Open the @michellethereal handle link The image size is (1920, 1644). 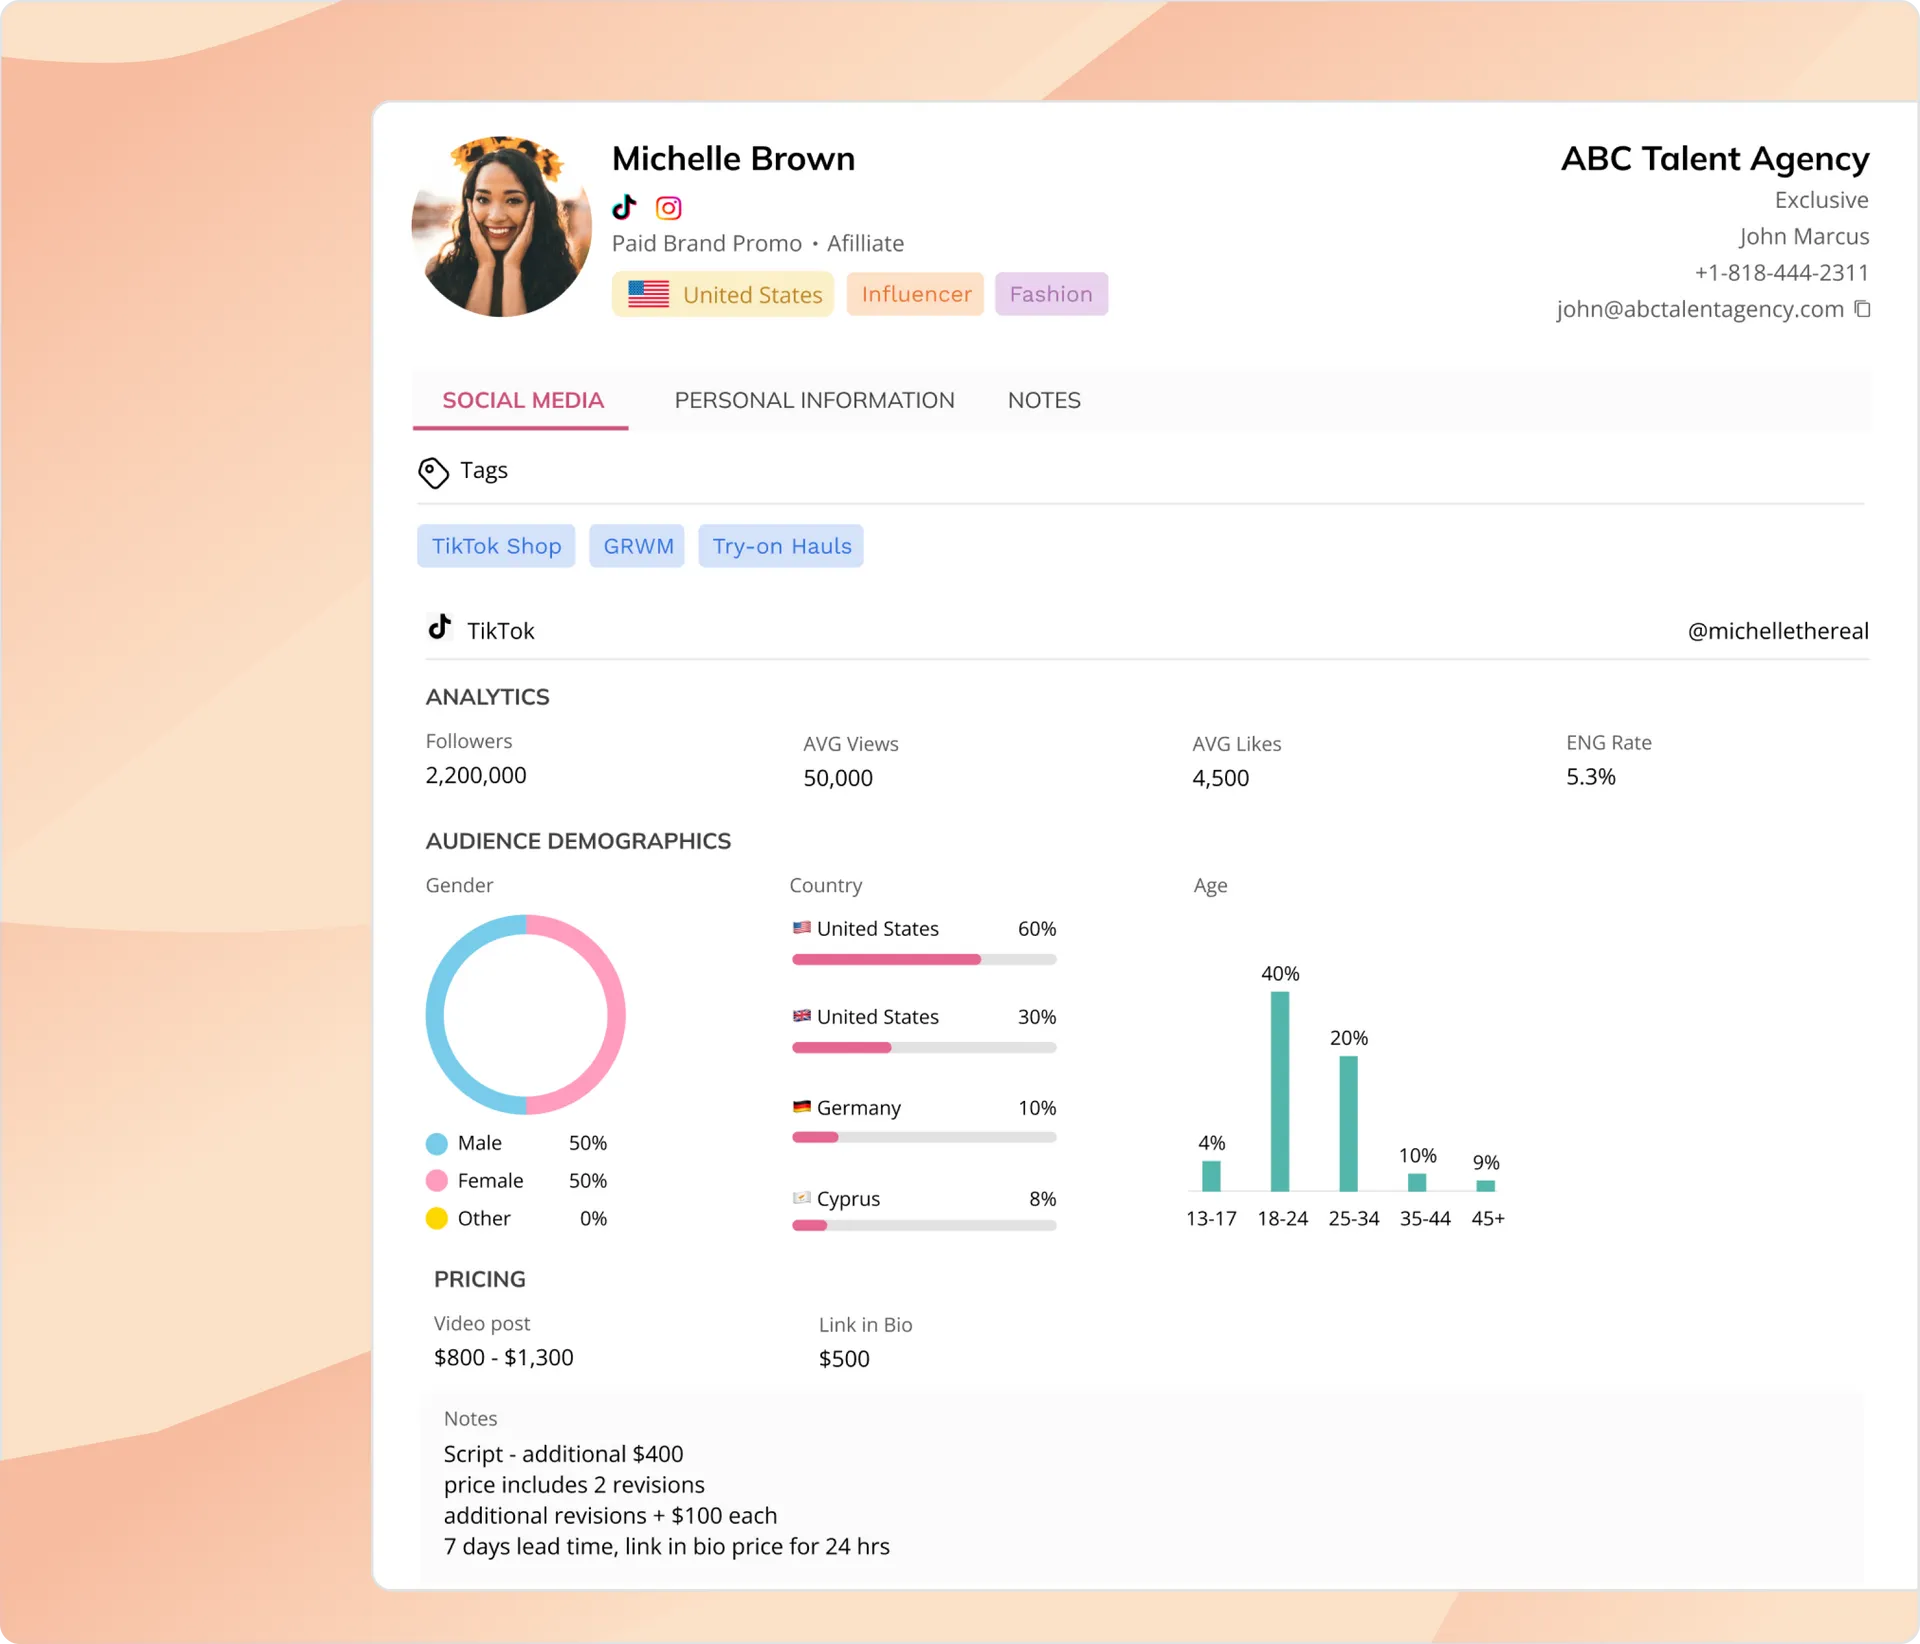[x=1777, y=631]
